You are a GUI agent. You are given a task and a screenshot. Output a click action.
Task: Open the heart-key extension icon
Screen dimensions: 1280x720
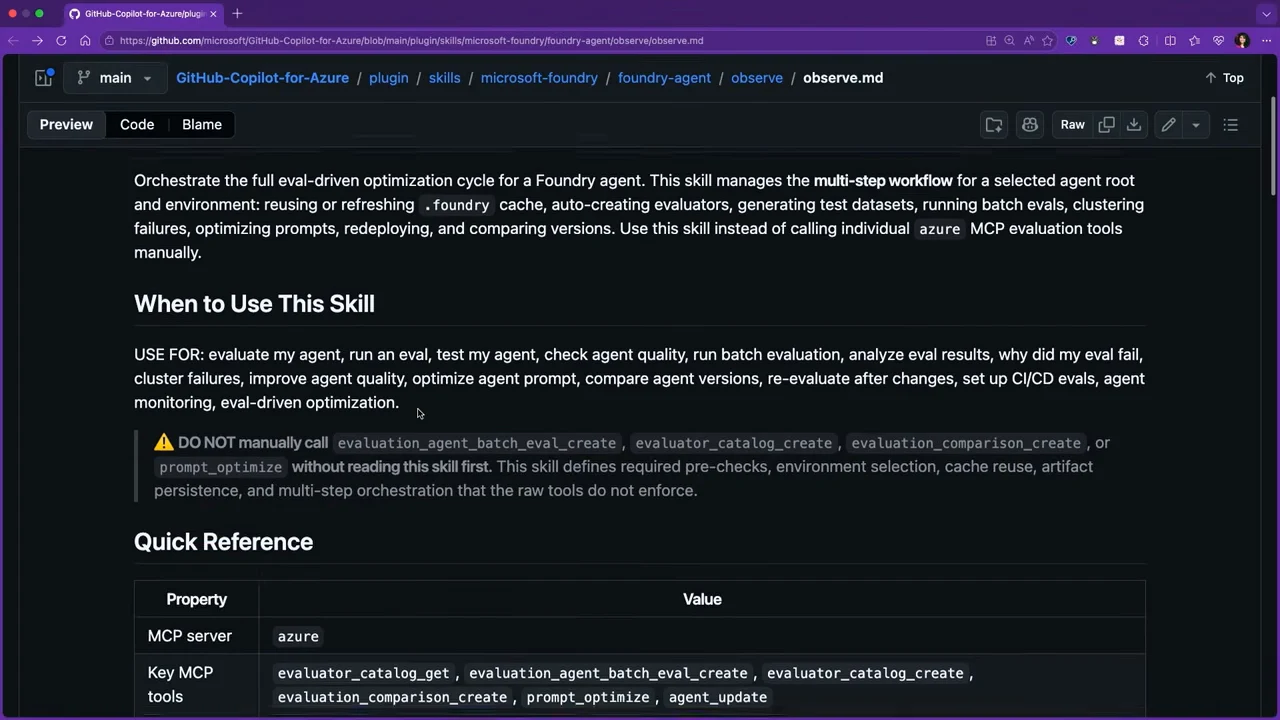pyautogui.click(x=1071, y=41)
